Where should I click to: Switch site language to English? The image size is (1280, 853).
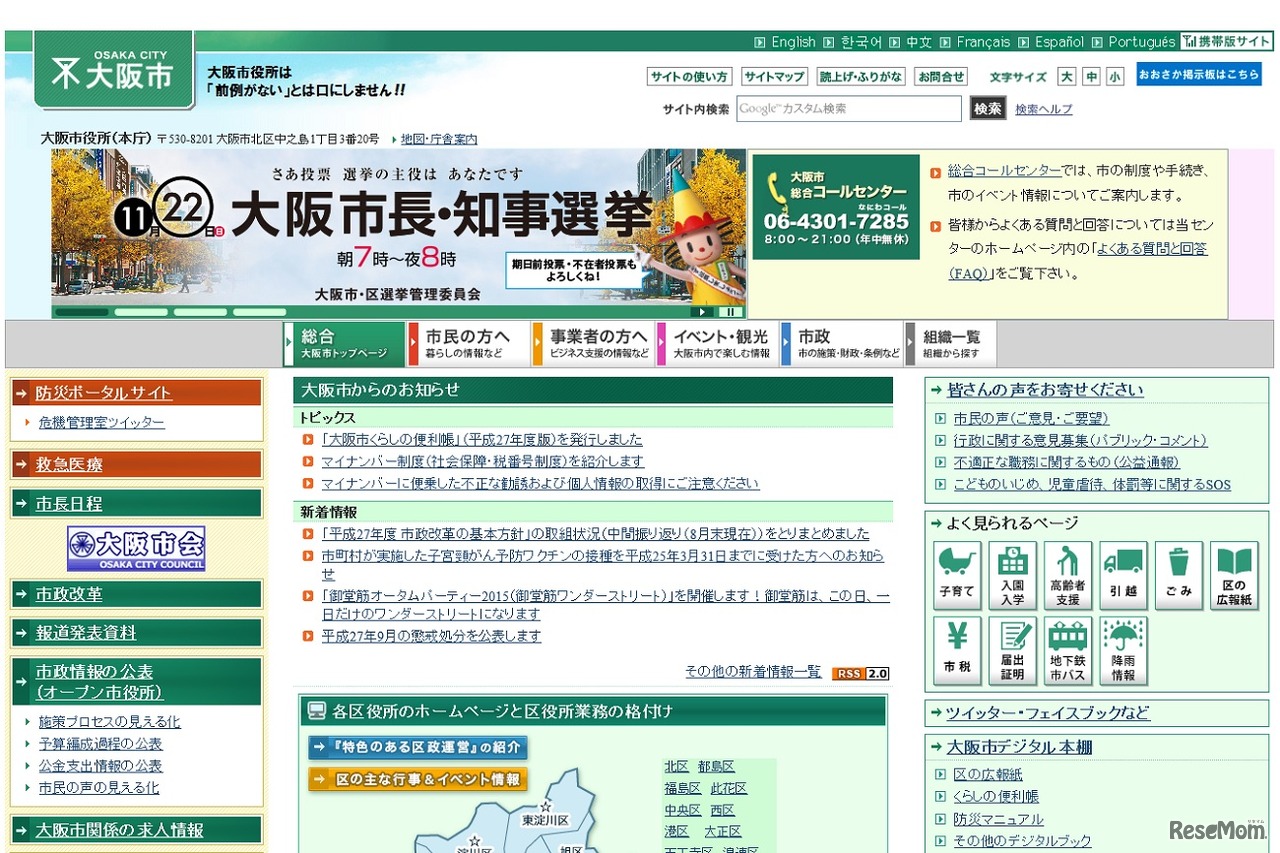(792, 42)
